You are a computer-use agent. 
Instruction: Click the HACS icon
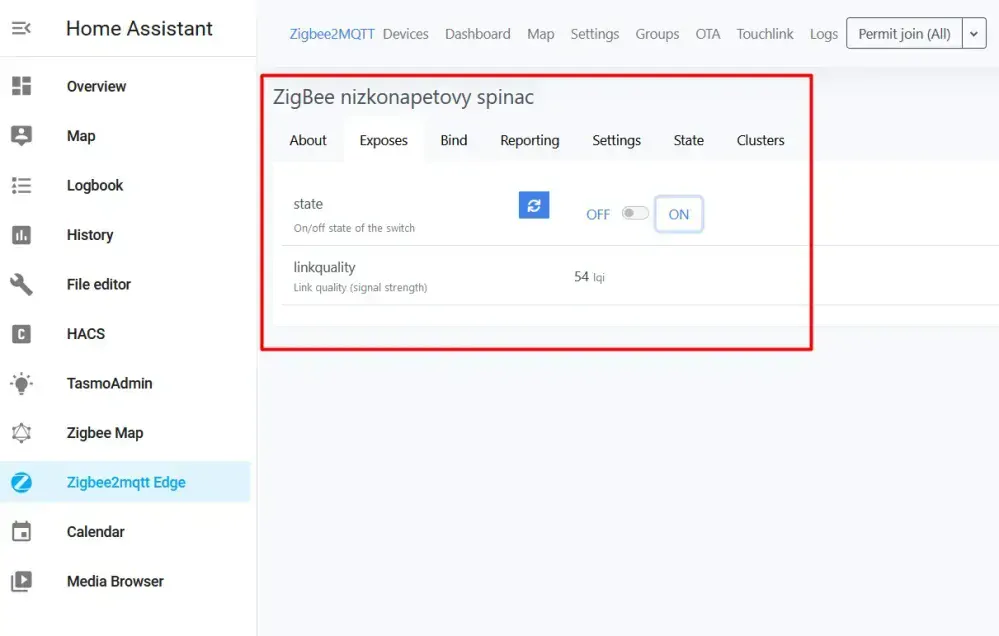tap(21, 333)
